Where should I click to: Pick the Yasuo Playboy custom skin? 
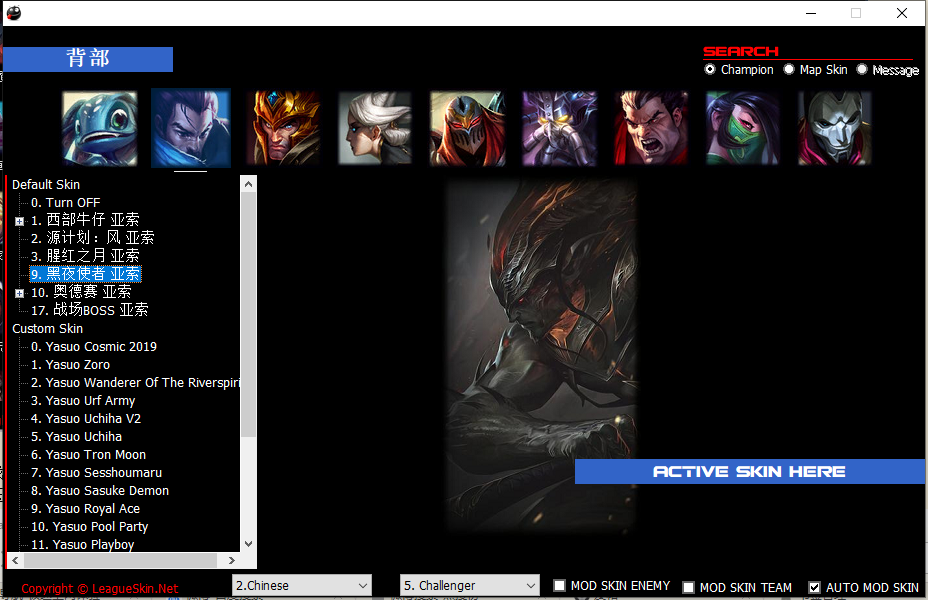82,544
